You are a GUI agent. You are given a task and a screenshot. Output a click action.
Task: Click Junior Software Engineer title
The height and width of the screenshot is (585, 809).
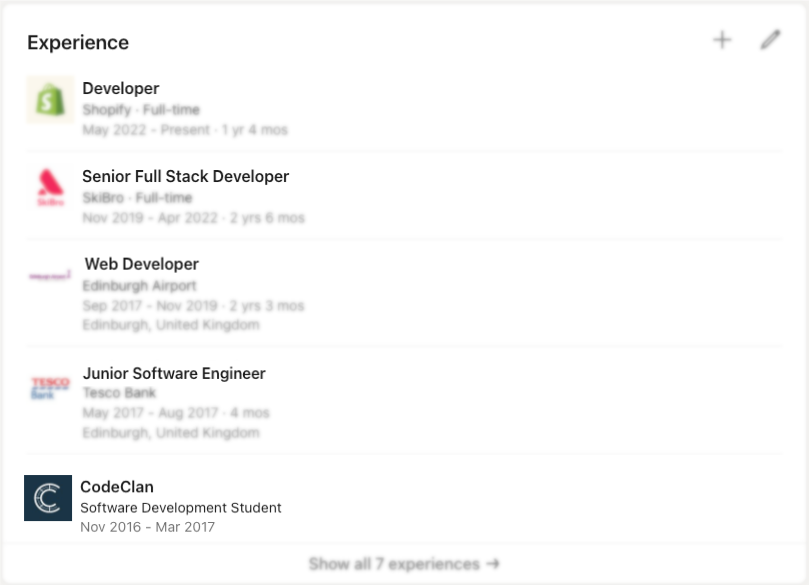coord(174,373)
